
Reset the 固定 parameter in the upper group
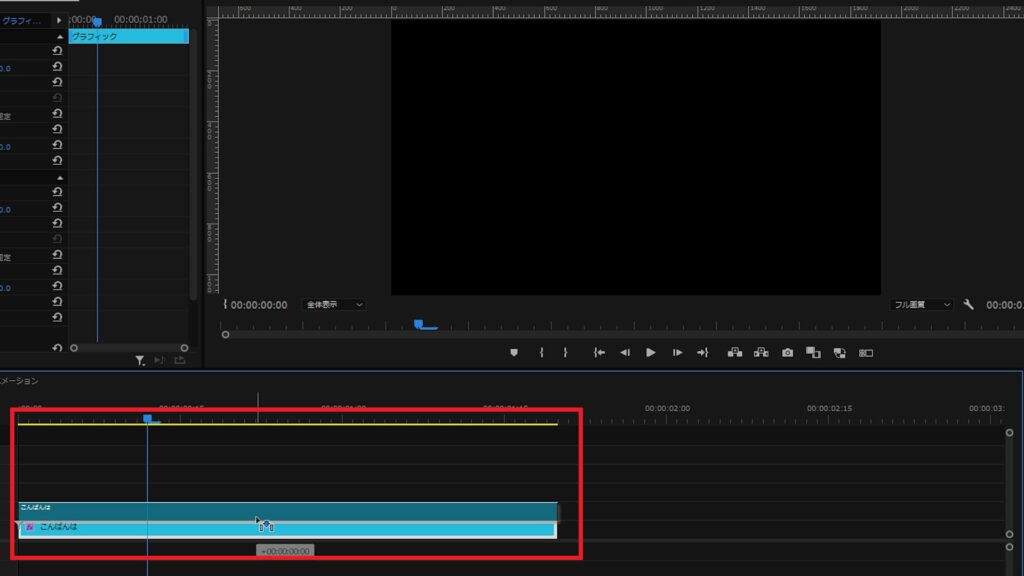57,114
